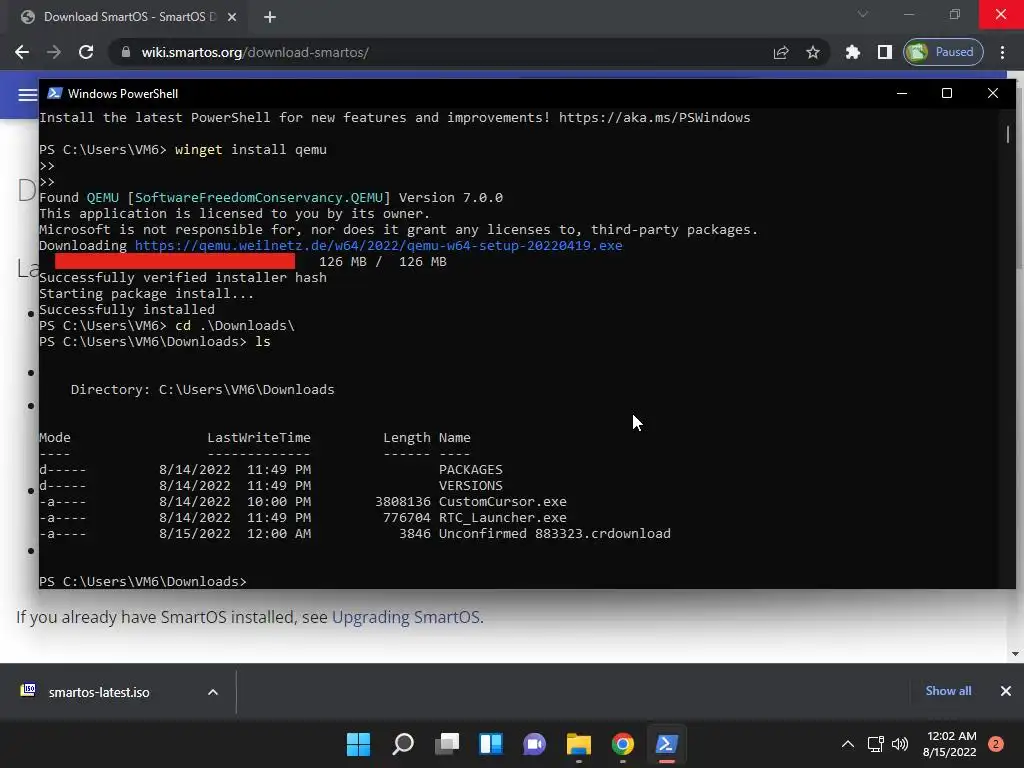The width and height of the screenshot is (1024, 768).
Task: Open a new Chrome tab
Action: point(270,17)
